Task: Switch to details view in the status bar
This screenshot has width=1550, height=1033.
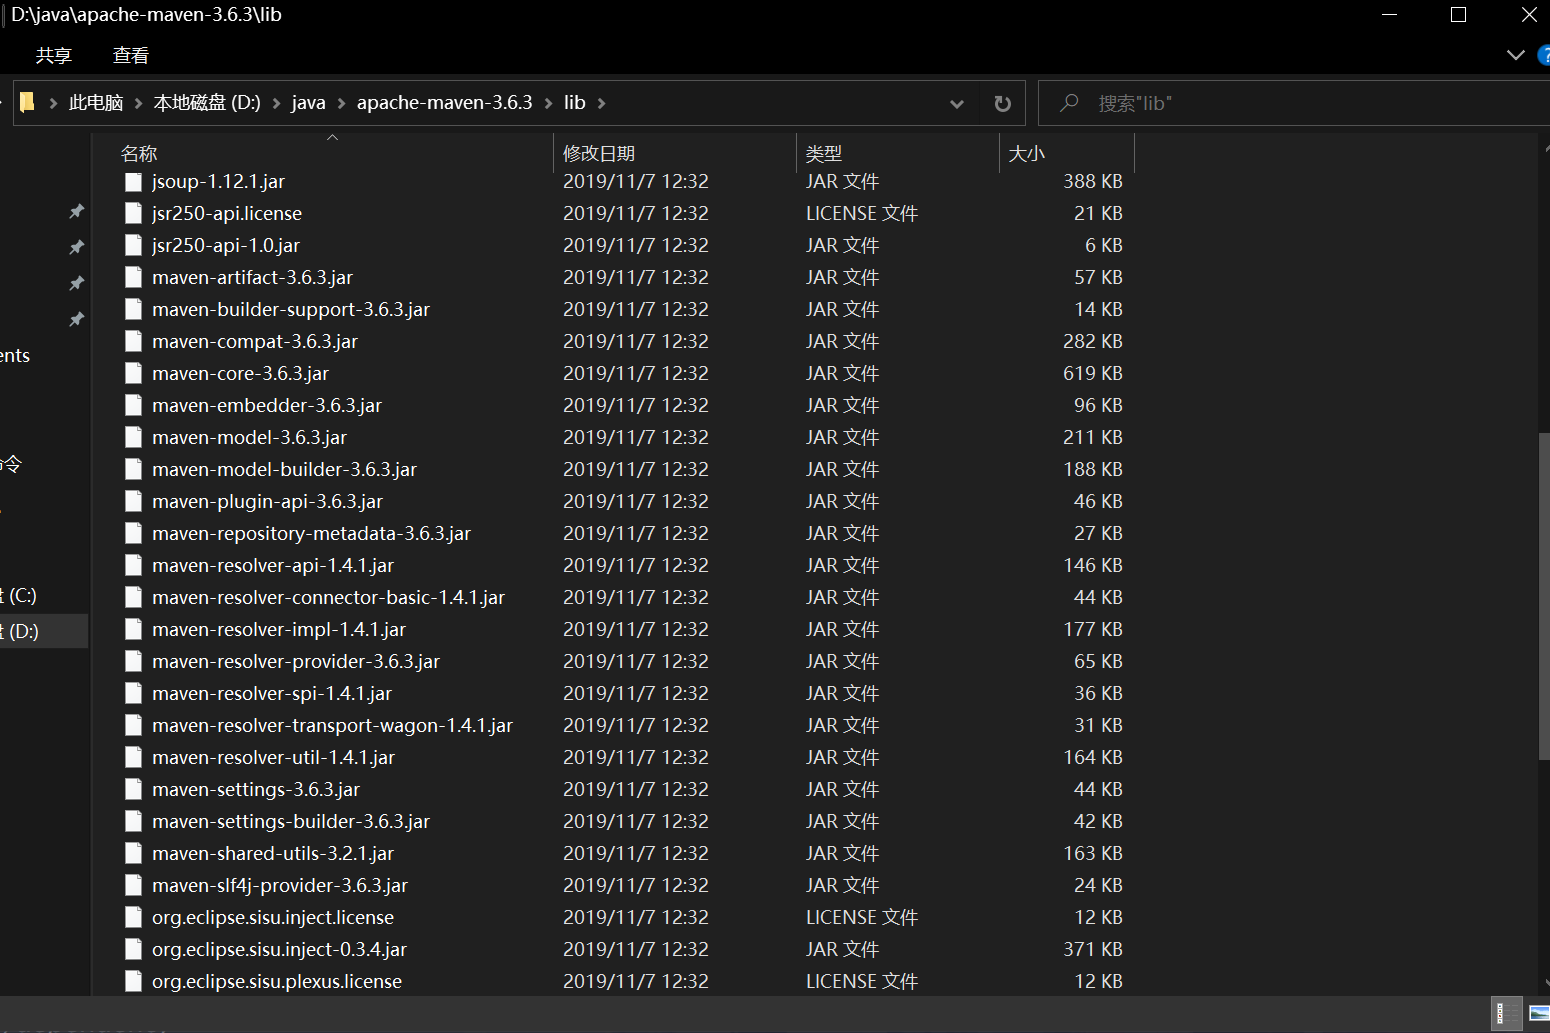Action: coord(1506,1014)
